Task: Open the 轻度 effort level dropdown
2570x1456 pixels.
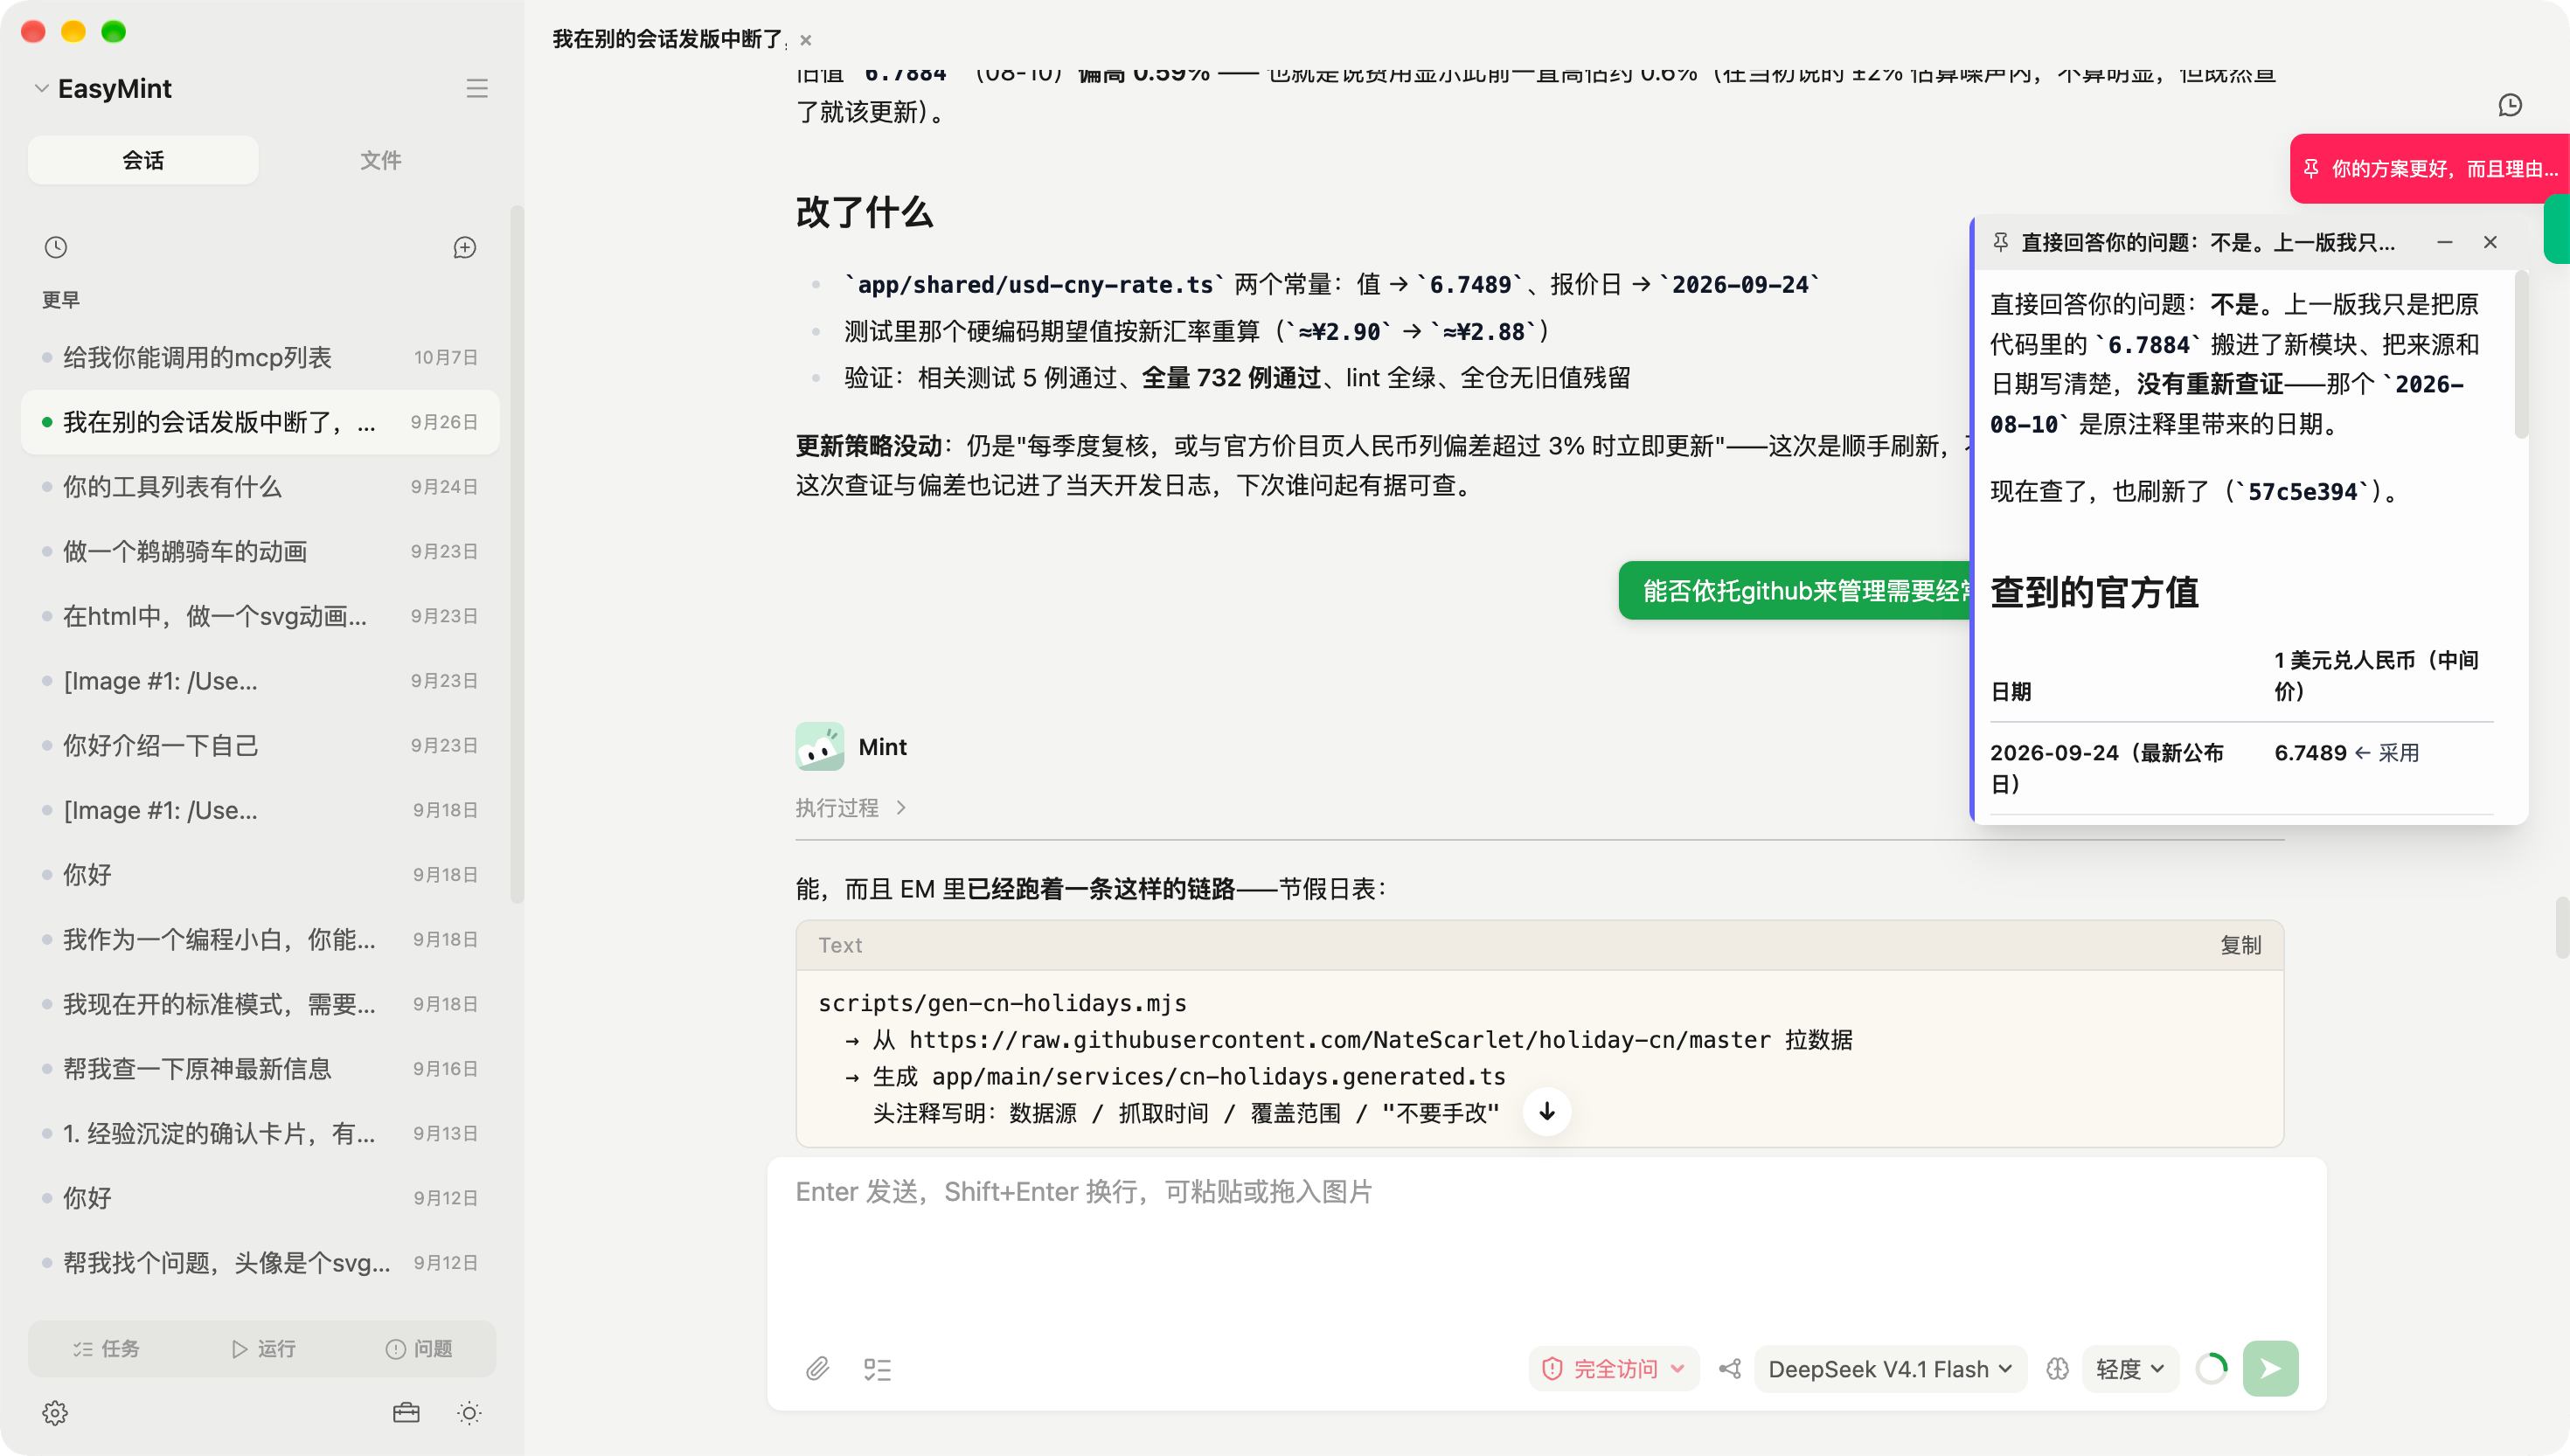Action: (x=2130, y=1369)
